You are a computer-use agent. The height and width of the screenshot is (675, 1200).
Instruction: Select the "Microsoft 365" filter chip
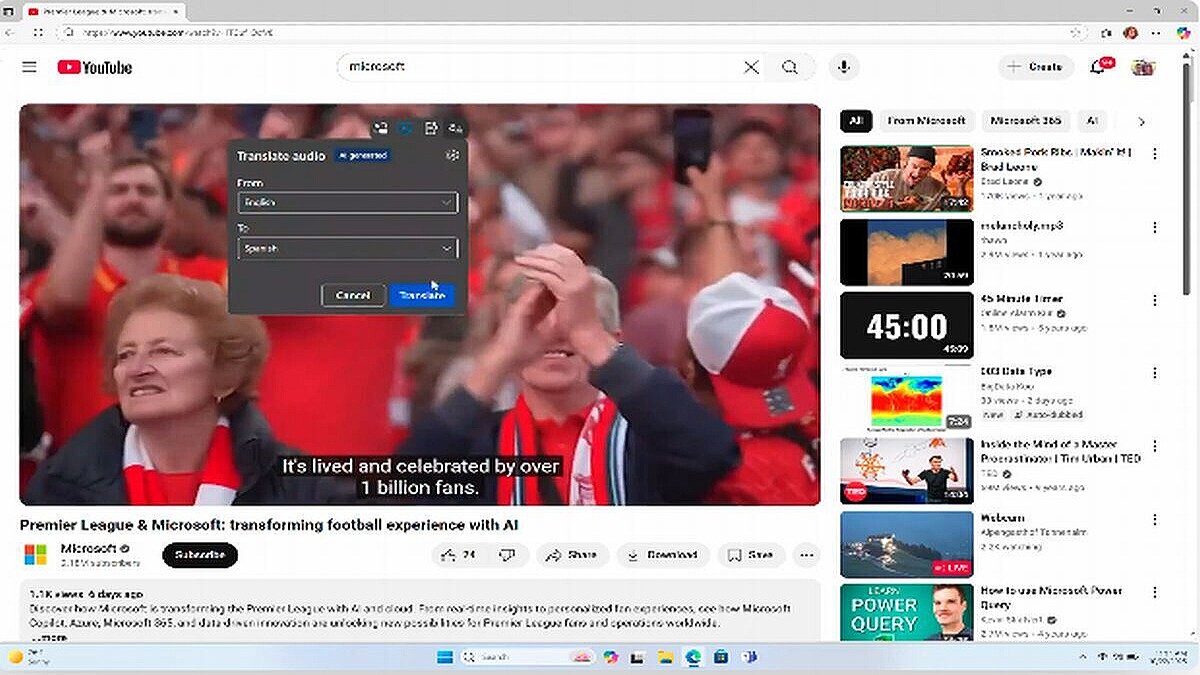(1025, 121)
